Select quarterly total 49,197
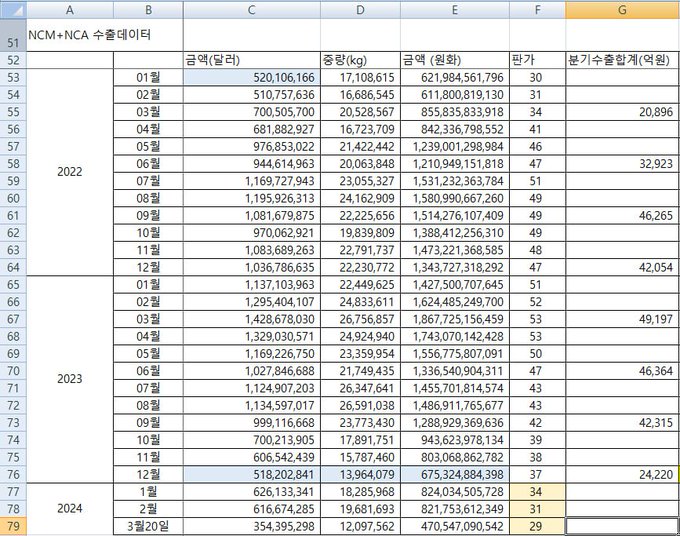The width and height of the screenshot is (680, 536). pos(622,319)
